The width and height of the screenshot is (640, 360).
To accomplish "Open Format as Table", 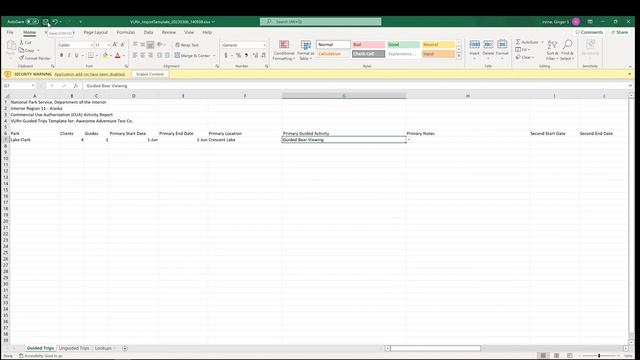I will pos(305,50).
